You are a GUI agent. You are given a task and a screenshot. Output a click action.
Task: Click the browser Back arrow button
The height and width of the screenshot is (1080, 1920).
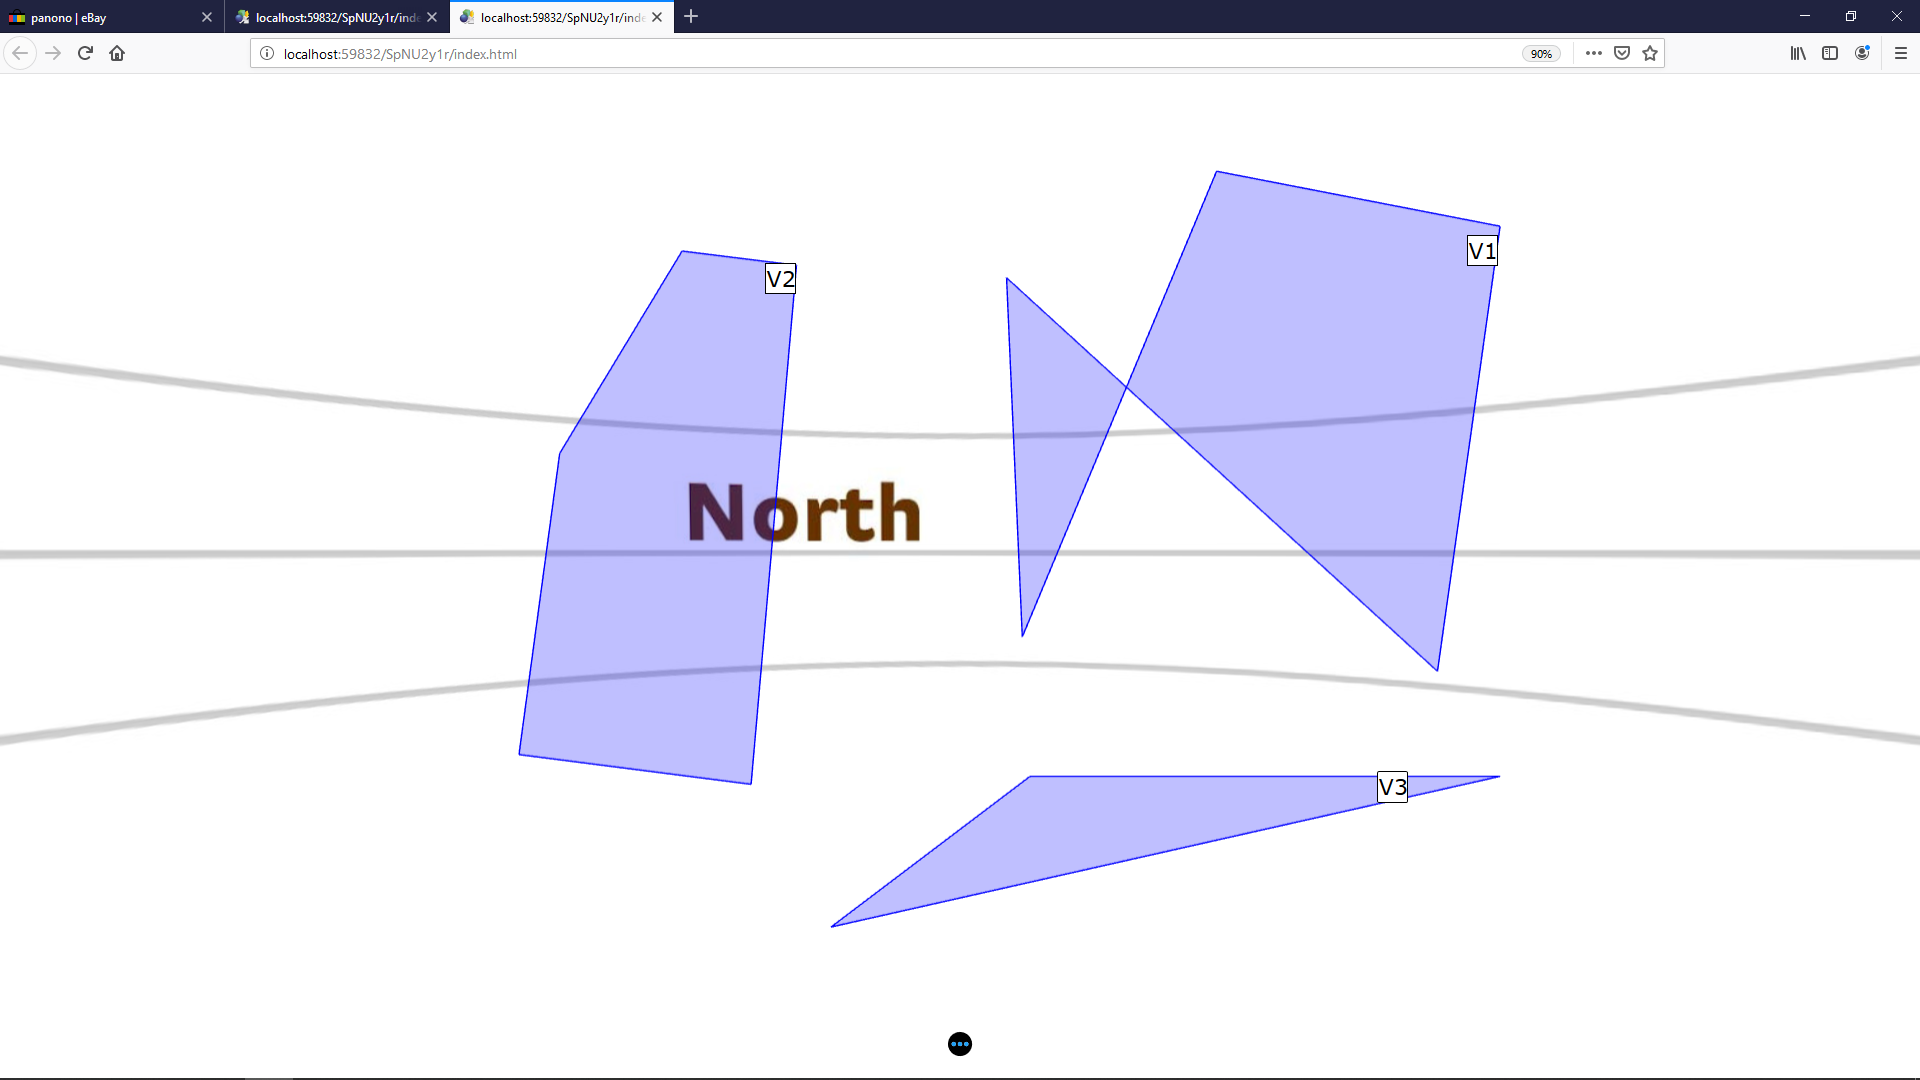click(x=20, y=53)
